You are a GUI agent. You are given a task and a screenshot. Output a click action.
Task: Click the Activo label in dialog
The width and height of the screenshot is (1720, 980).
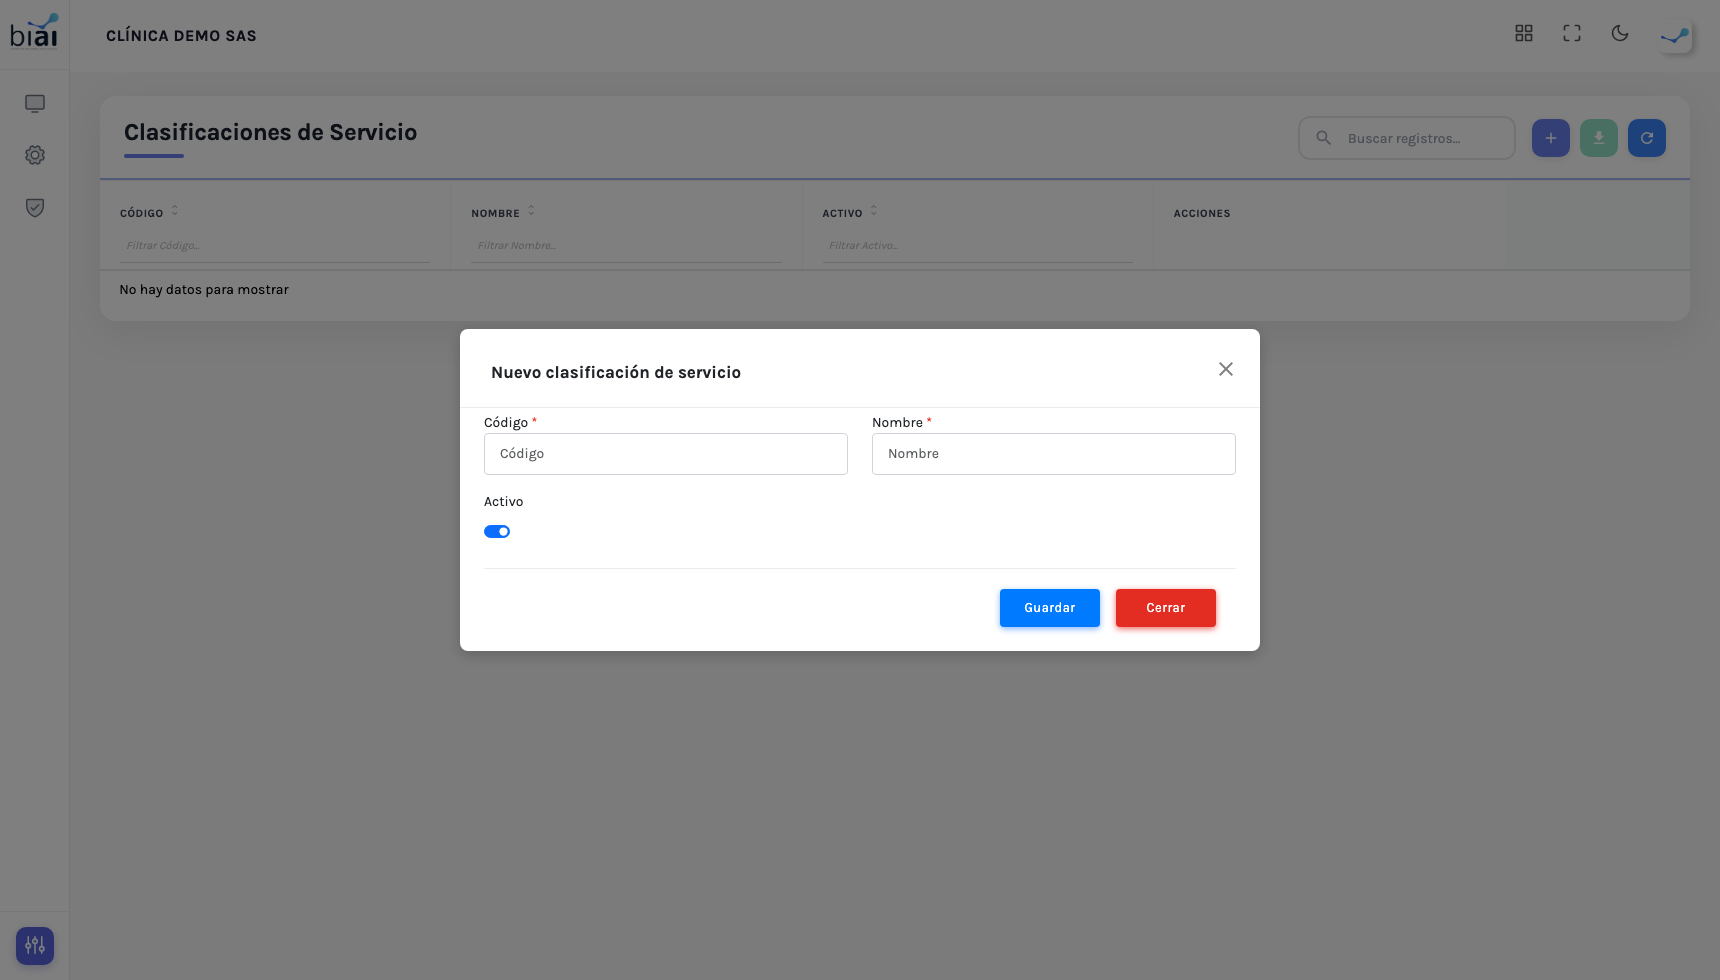pos(503,502)
